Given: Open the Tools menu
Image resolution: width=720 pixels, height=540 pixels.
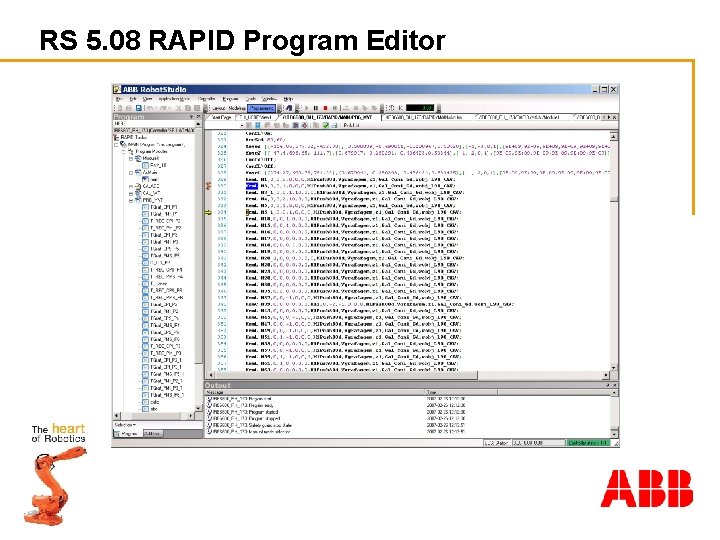Looking at the screenshot, I should (251, 99).
